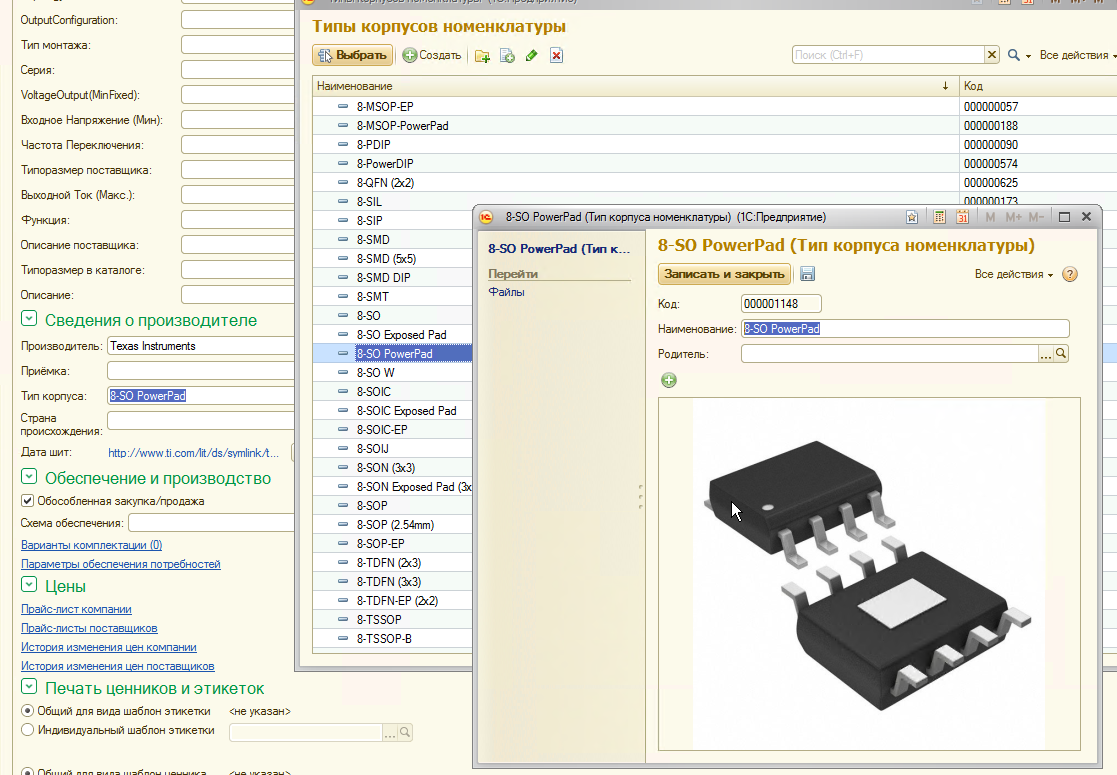Click the floppy disk save icon
The height and width of the screenshot is (775, 1117).
pos(807,274)
